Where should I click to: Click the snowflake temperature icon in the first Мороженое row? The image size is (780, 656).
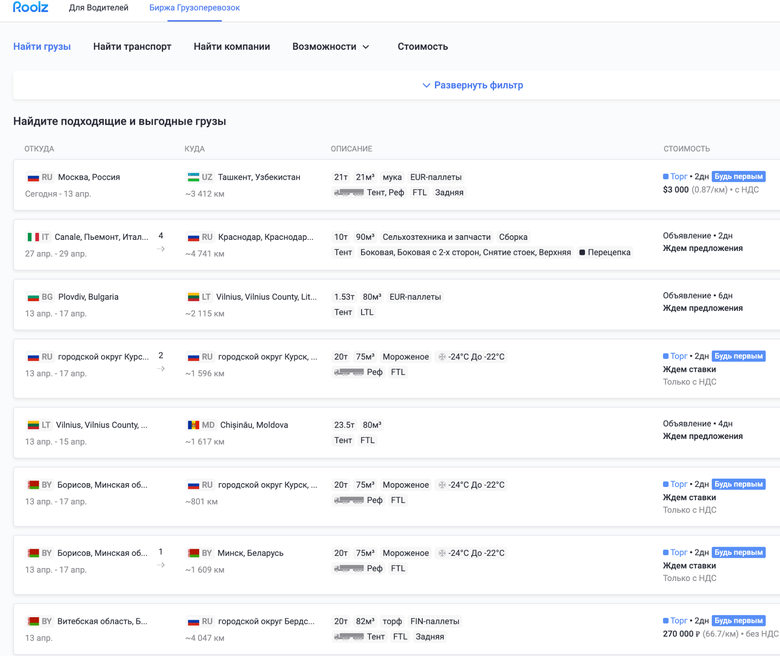443,357
